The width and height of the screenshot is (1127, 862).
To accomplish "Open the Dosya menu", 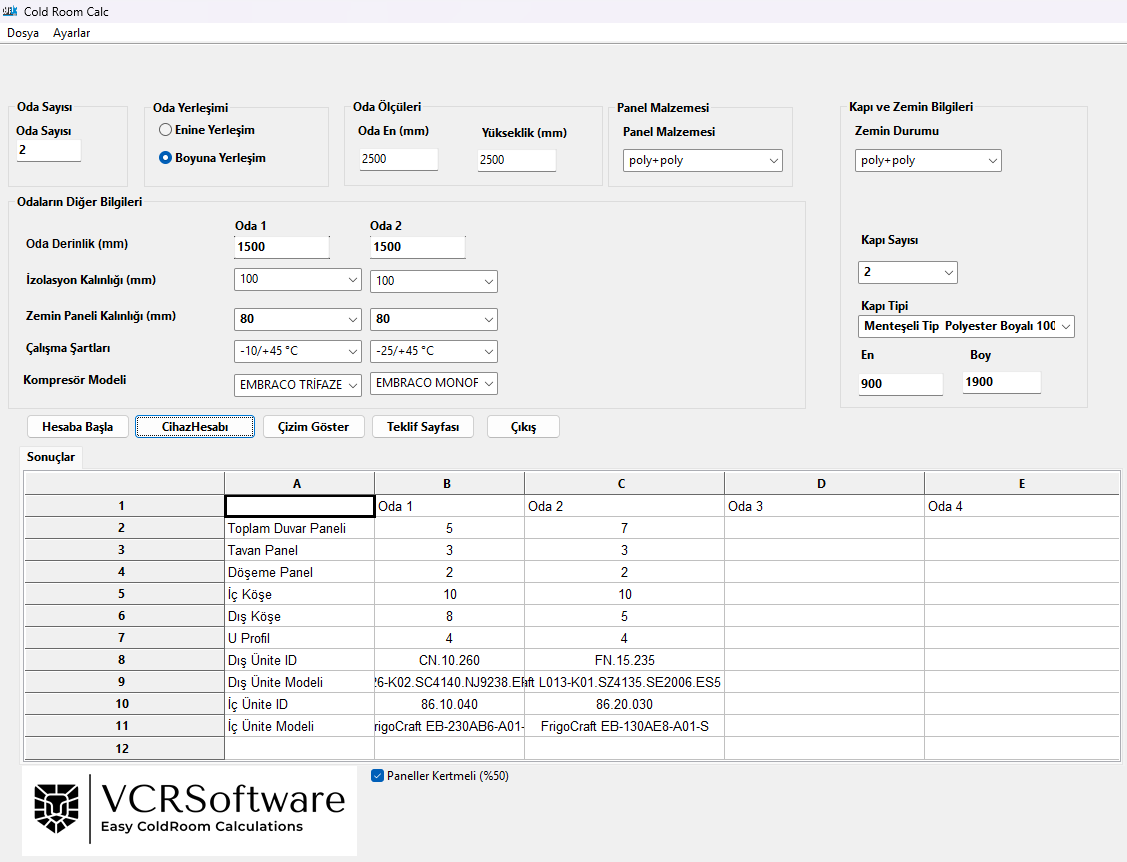I will 23,33.
